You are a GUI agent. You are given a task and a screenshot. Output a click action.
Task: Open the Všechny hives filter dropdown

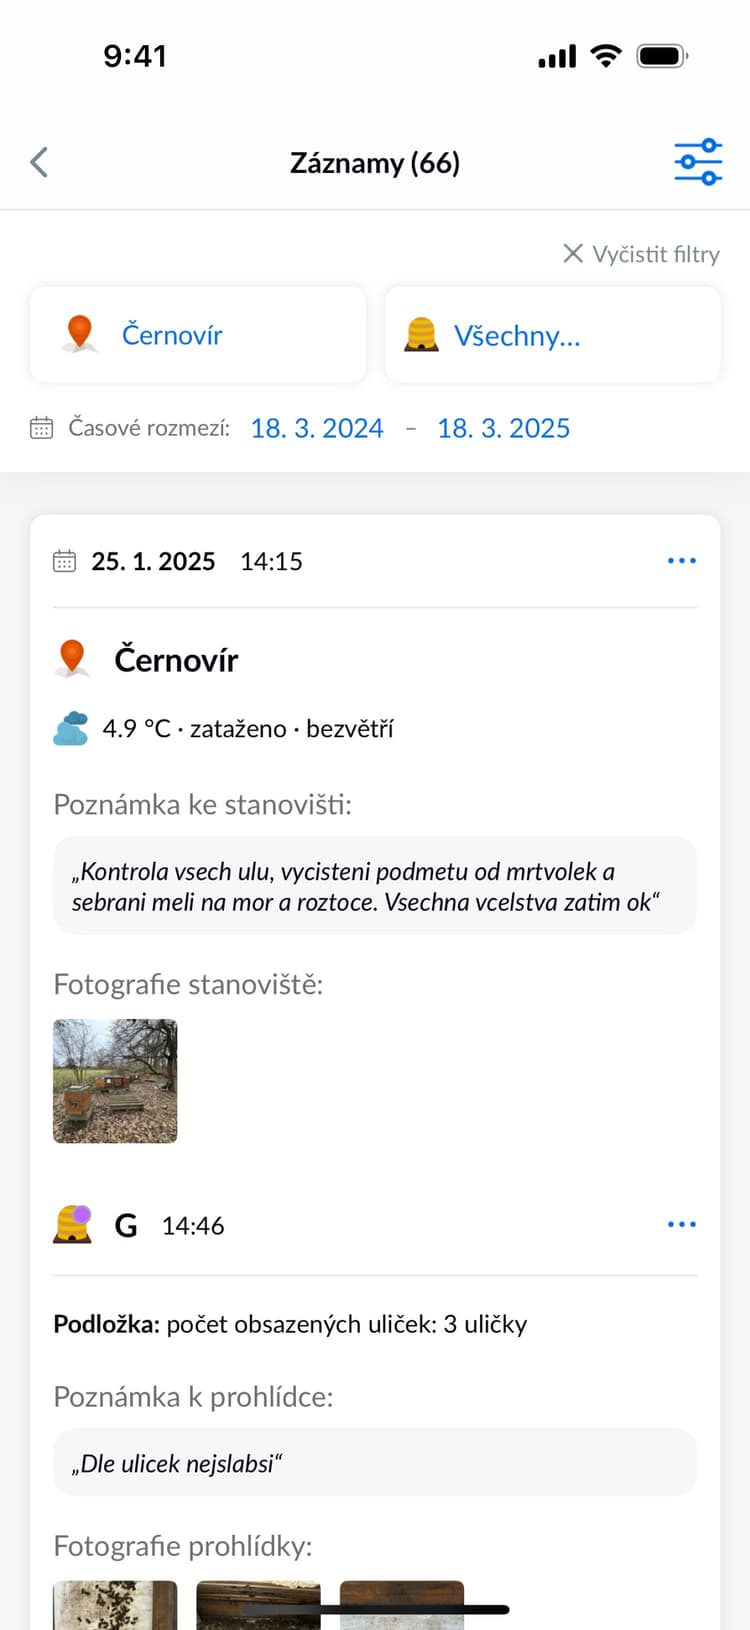[x=552, y=335]
